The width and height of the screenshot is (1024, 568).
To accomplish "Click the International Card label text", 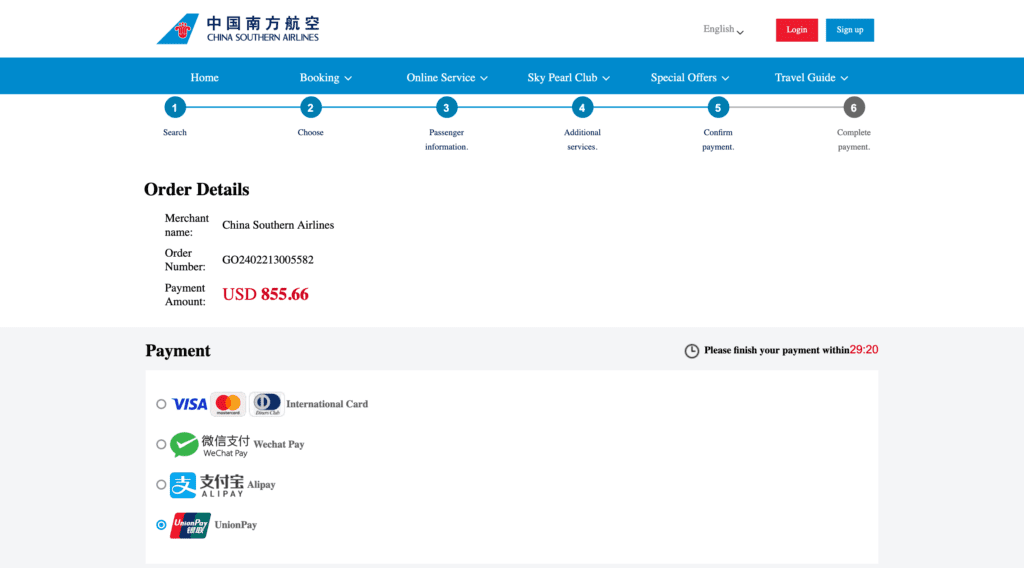I will pyautogui.click(x=327, y=404).
